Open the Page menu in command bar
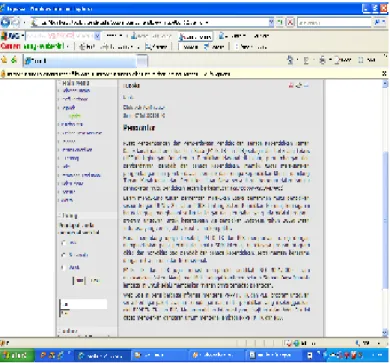390x363 pixels. pos(343,60)
